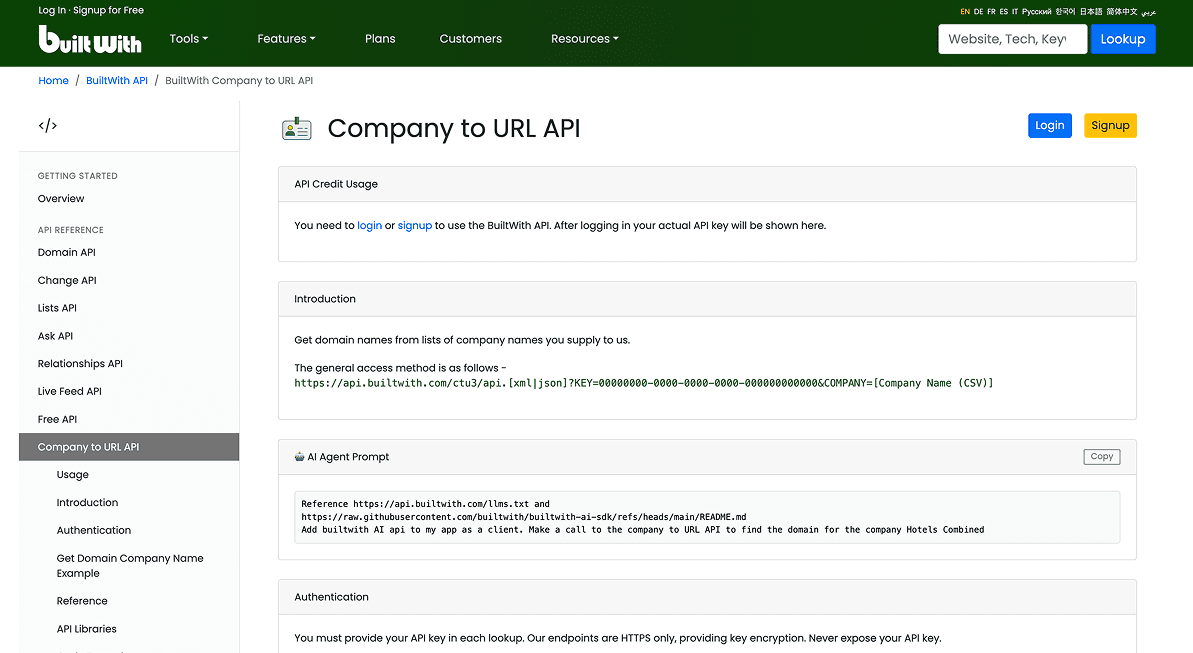
Task: Click the blue Login button beside title
Action: click(x=1049, y=126)
